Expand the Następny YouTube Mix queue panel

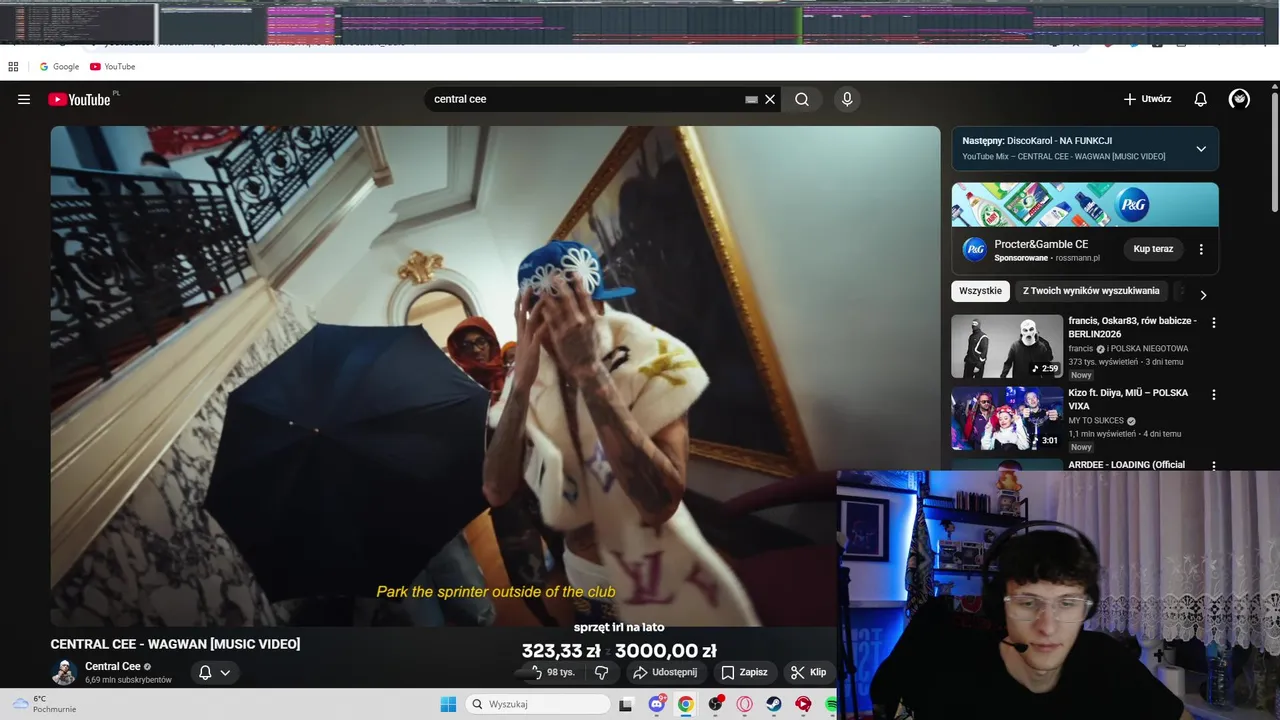[x=1201, y=149]
